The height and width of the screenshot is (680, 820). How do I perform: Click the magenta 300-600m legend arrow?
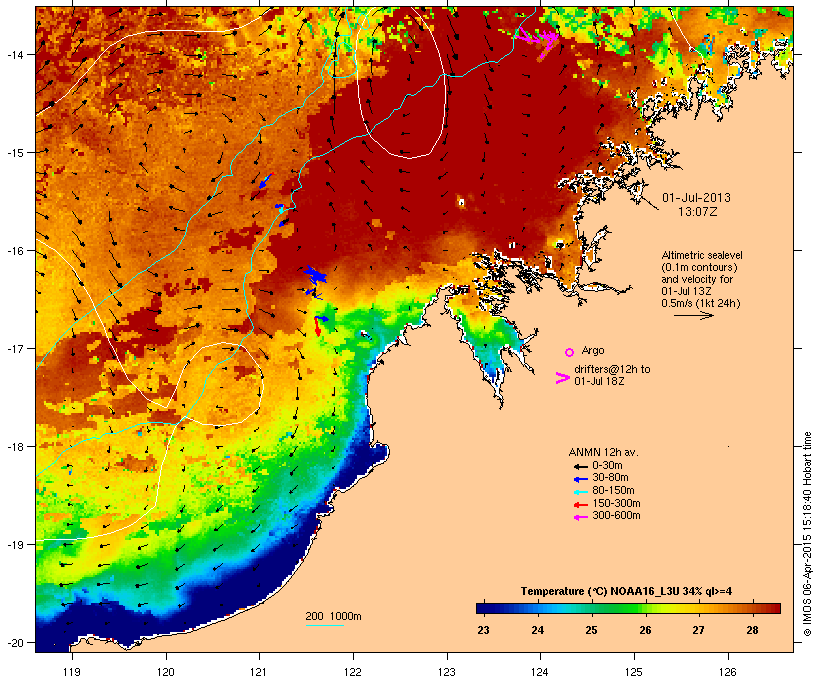point(580,517)
